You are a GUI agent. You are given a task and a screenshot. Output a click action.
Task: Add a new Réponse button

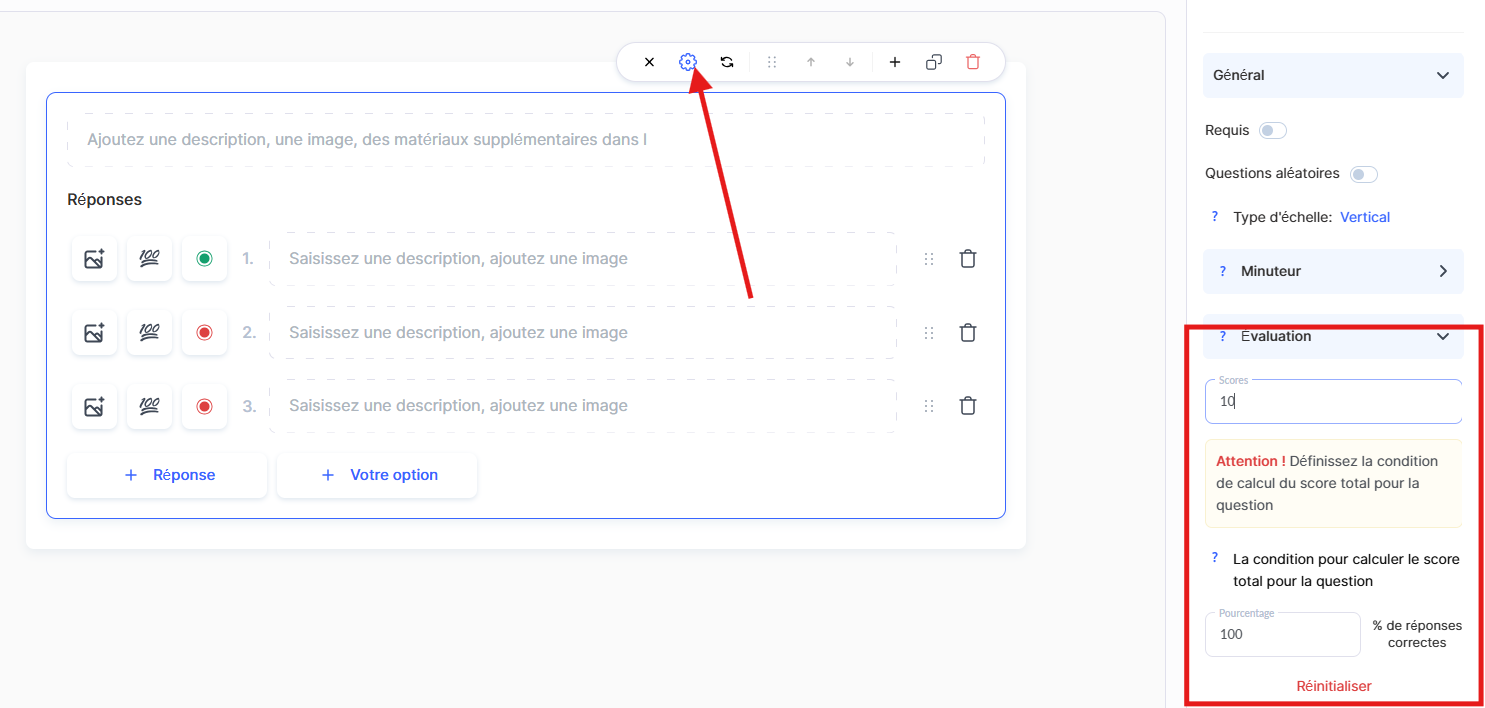pos(167,475)
